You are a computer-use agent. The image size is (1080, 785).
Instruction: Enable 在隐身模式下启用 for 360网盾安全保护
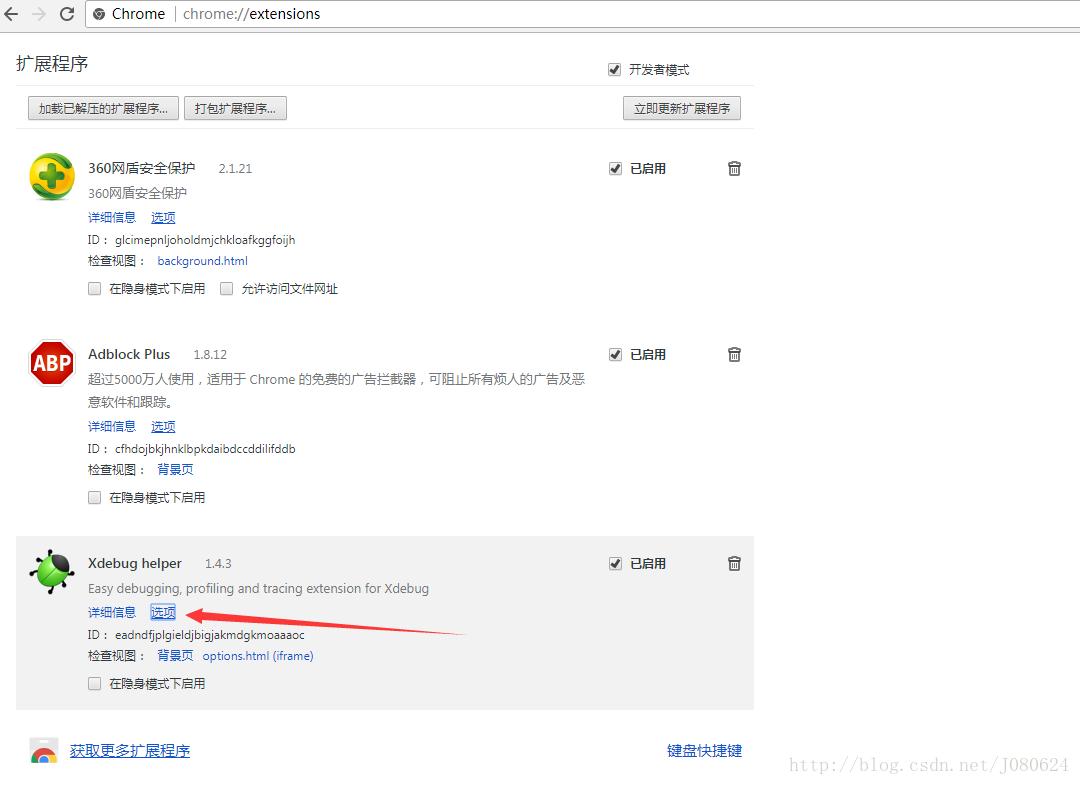click(94, 289)
